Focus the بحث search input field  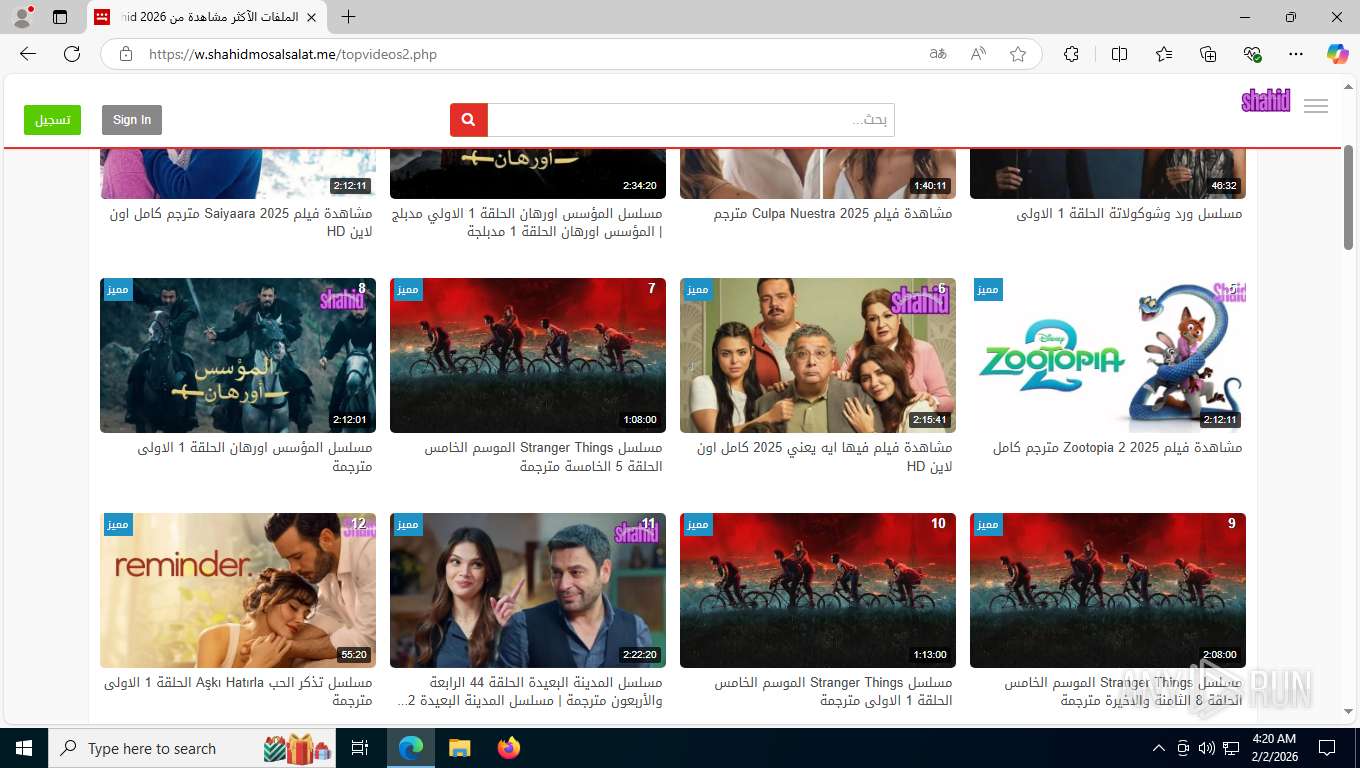coord(690,120)
